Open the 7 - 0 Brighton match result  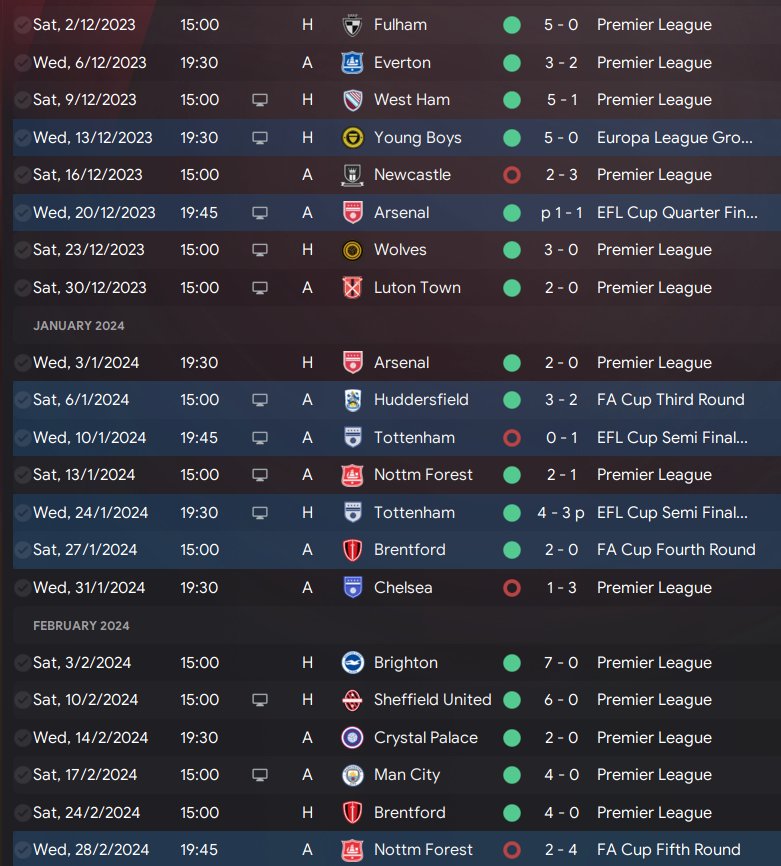pos(561,663)
